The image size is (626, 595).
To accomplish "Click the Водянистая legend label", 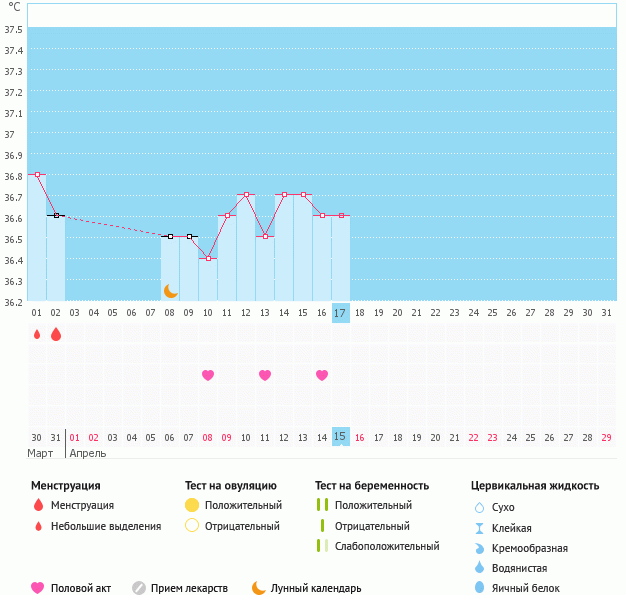I will [520, 568].
